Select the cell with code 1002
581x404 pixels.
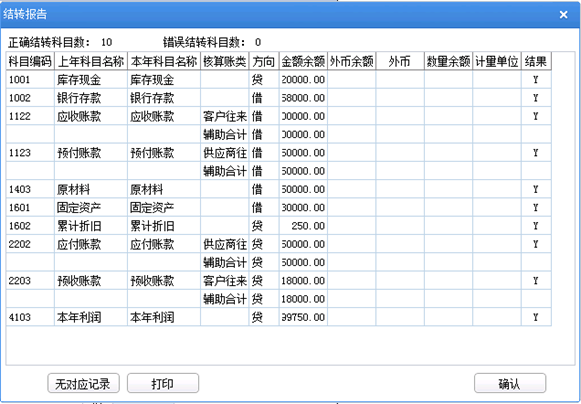click(x=30, y=98)
